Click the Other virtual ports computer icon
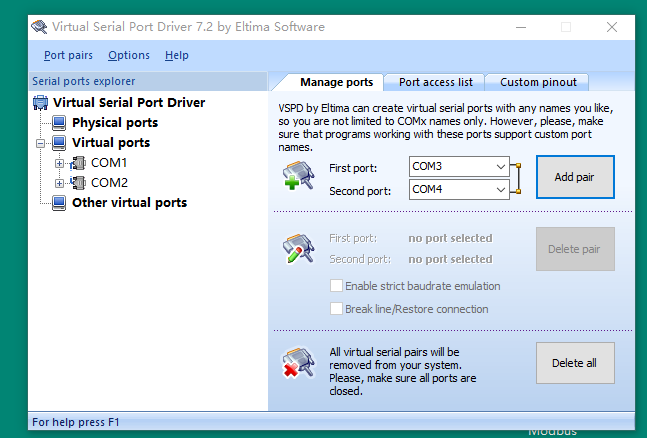647x438 pixels. tap(59, 203)
